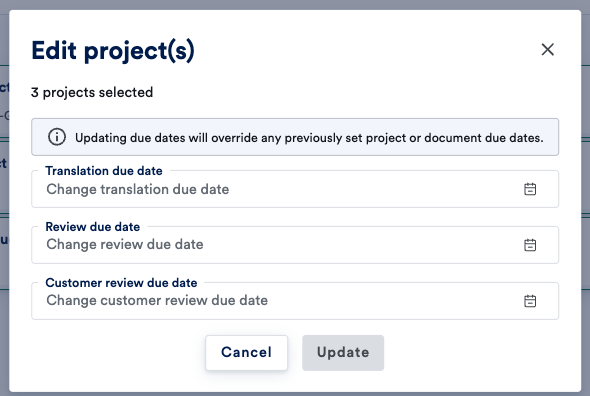Click the Edit project(s) heading
Screen dimensions: 590x396
113,51
